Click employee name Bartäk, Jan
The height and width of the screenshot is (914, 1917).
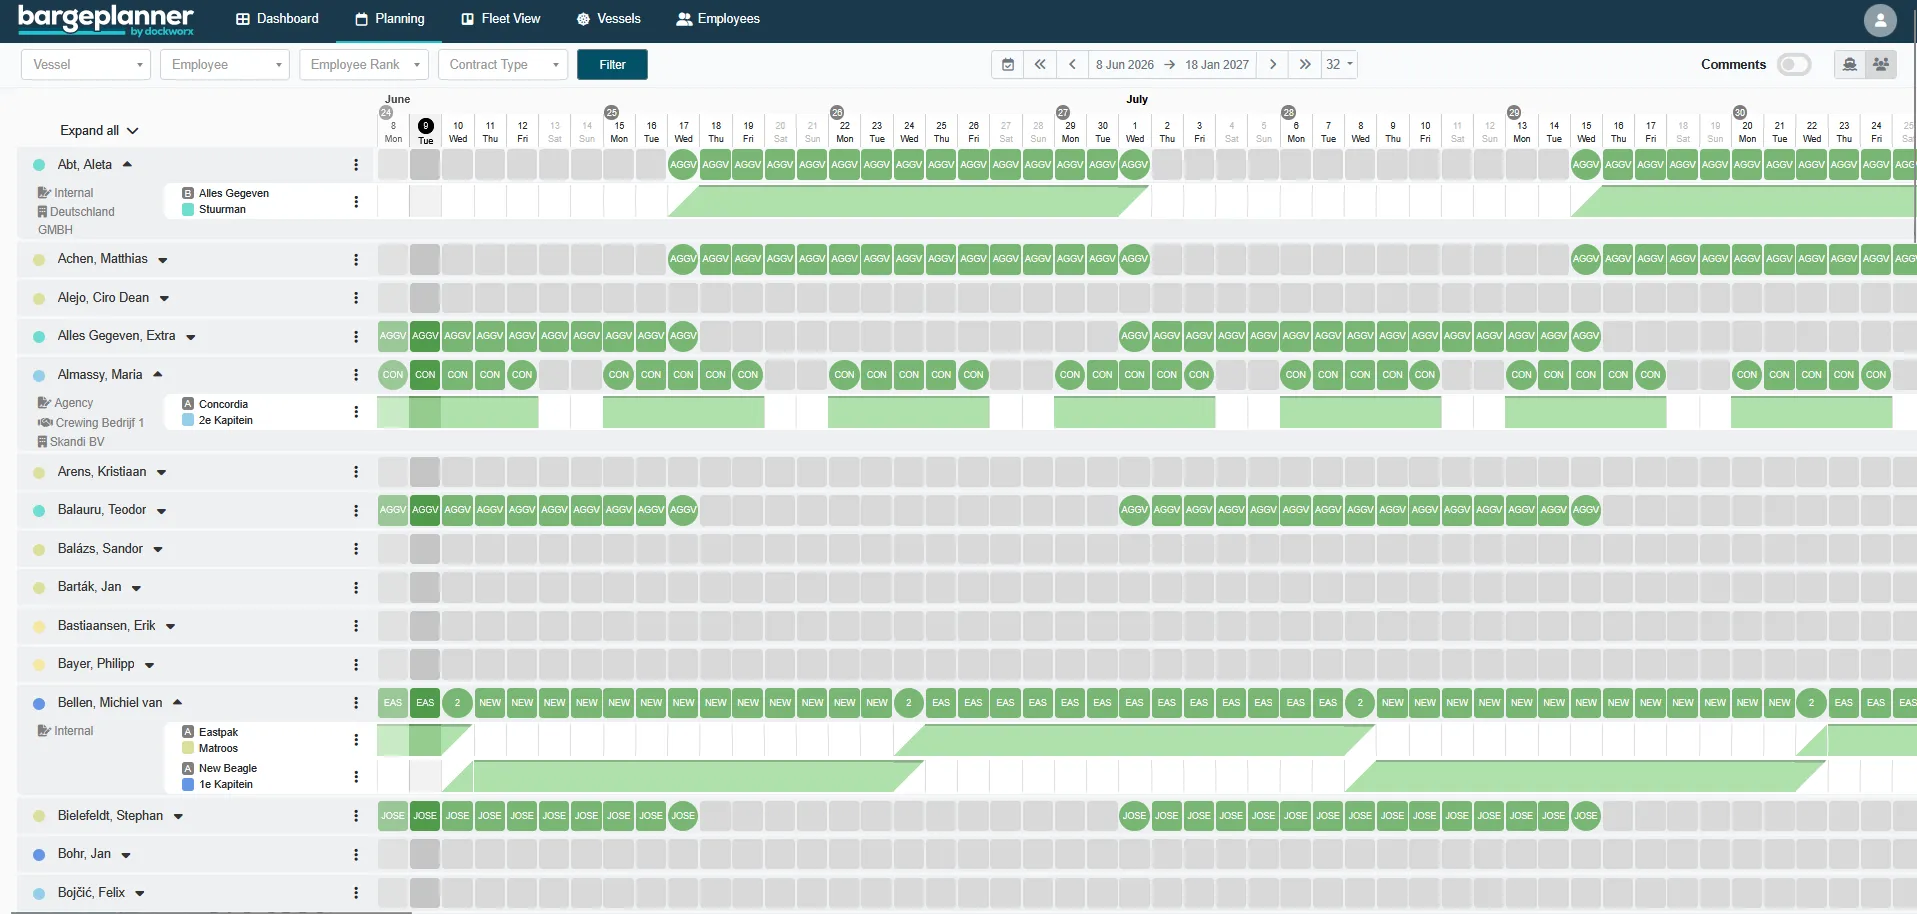[x=89, y=587]
